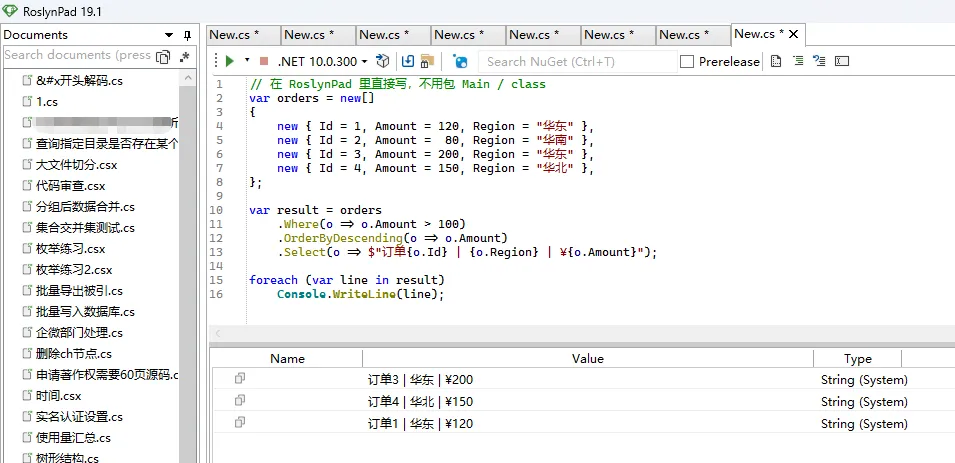
Task: Open 删除ch节点.cs document
Action: point(74,354)
